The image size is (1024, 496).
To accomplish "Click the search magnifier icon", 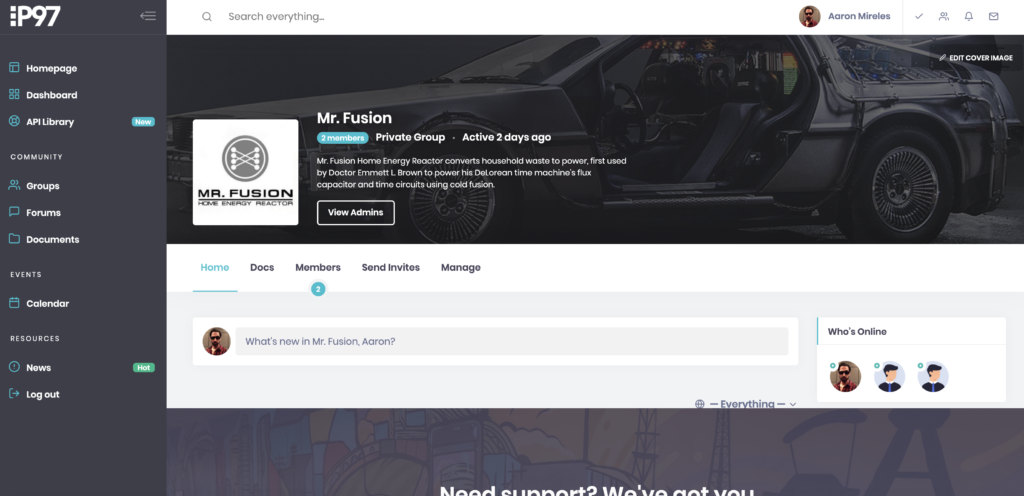I will pyautogui.click(x=207, y=17).
